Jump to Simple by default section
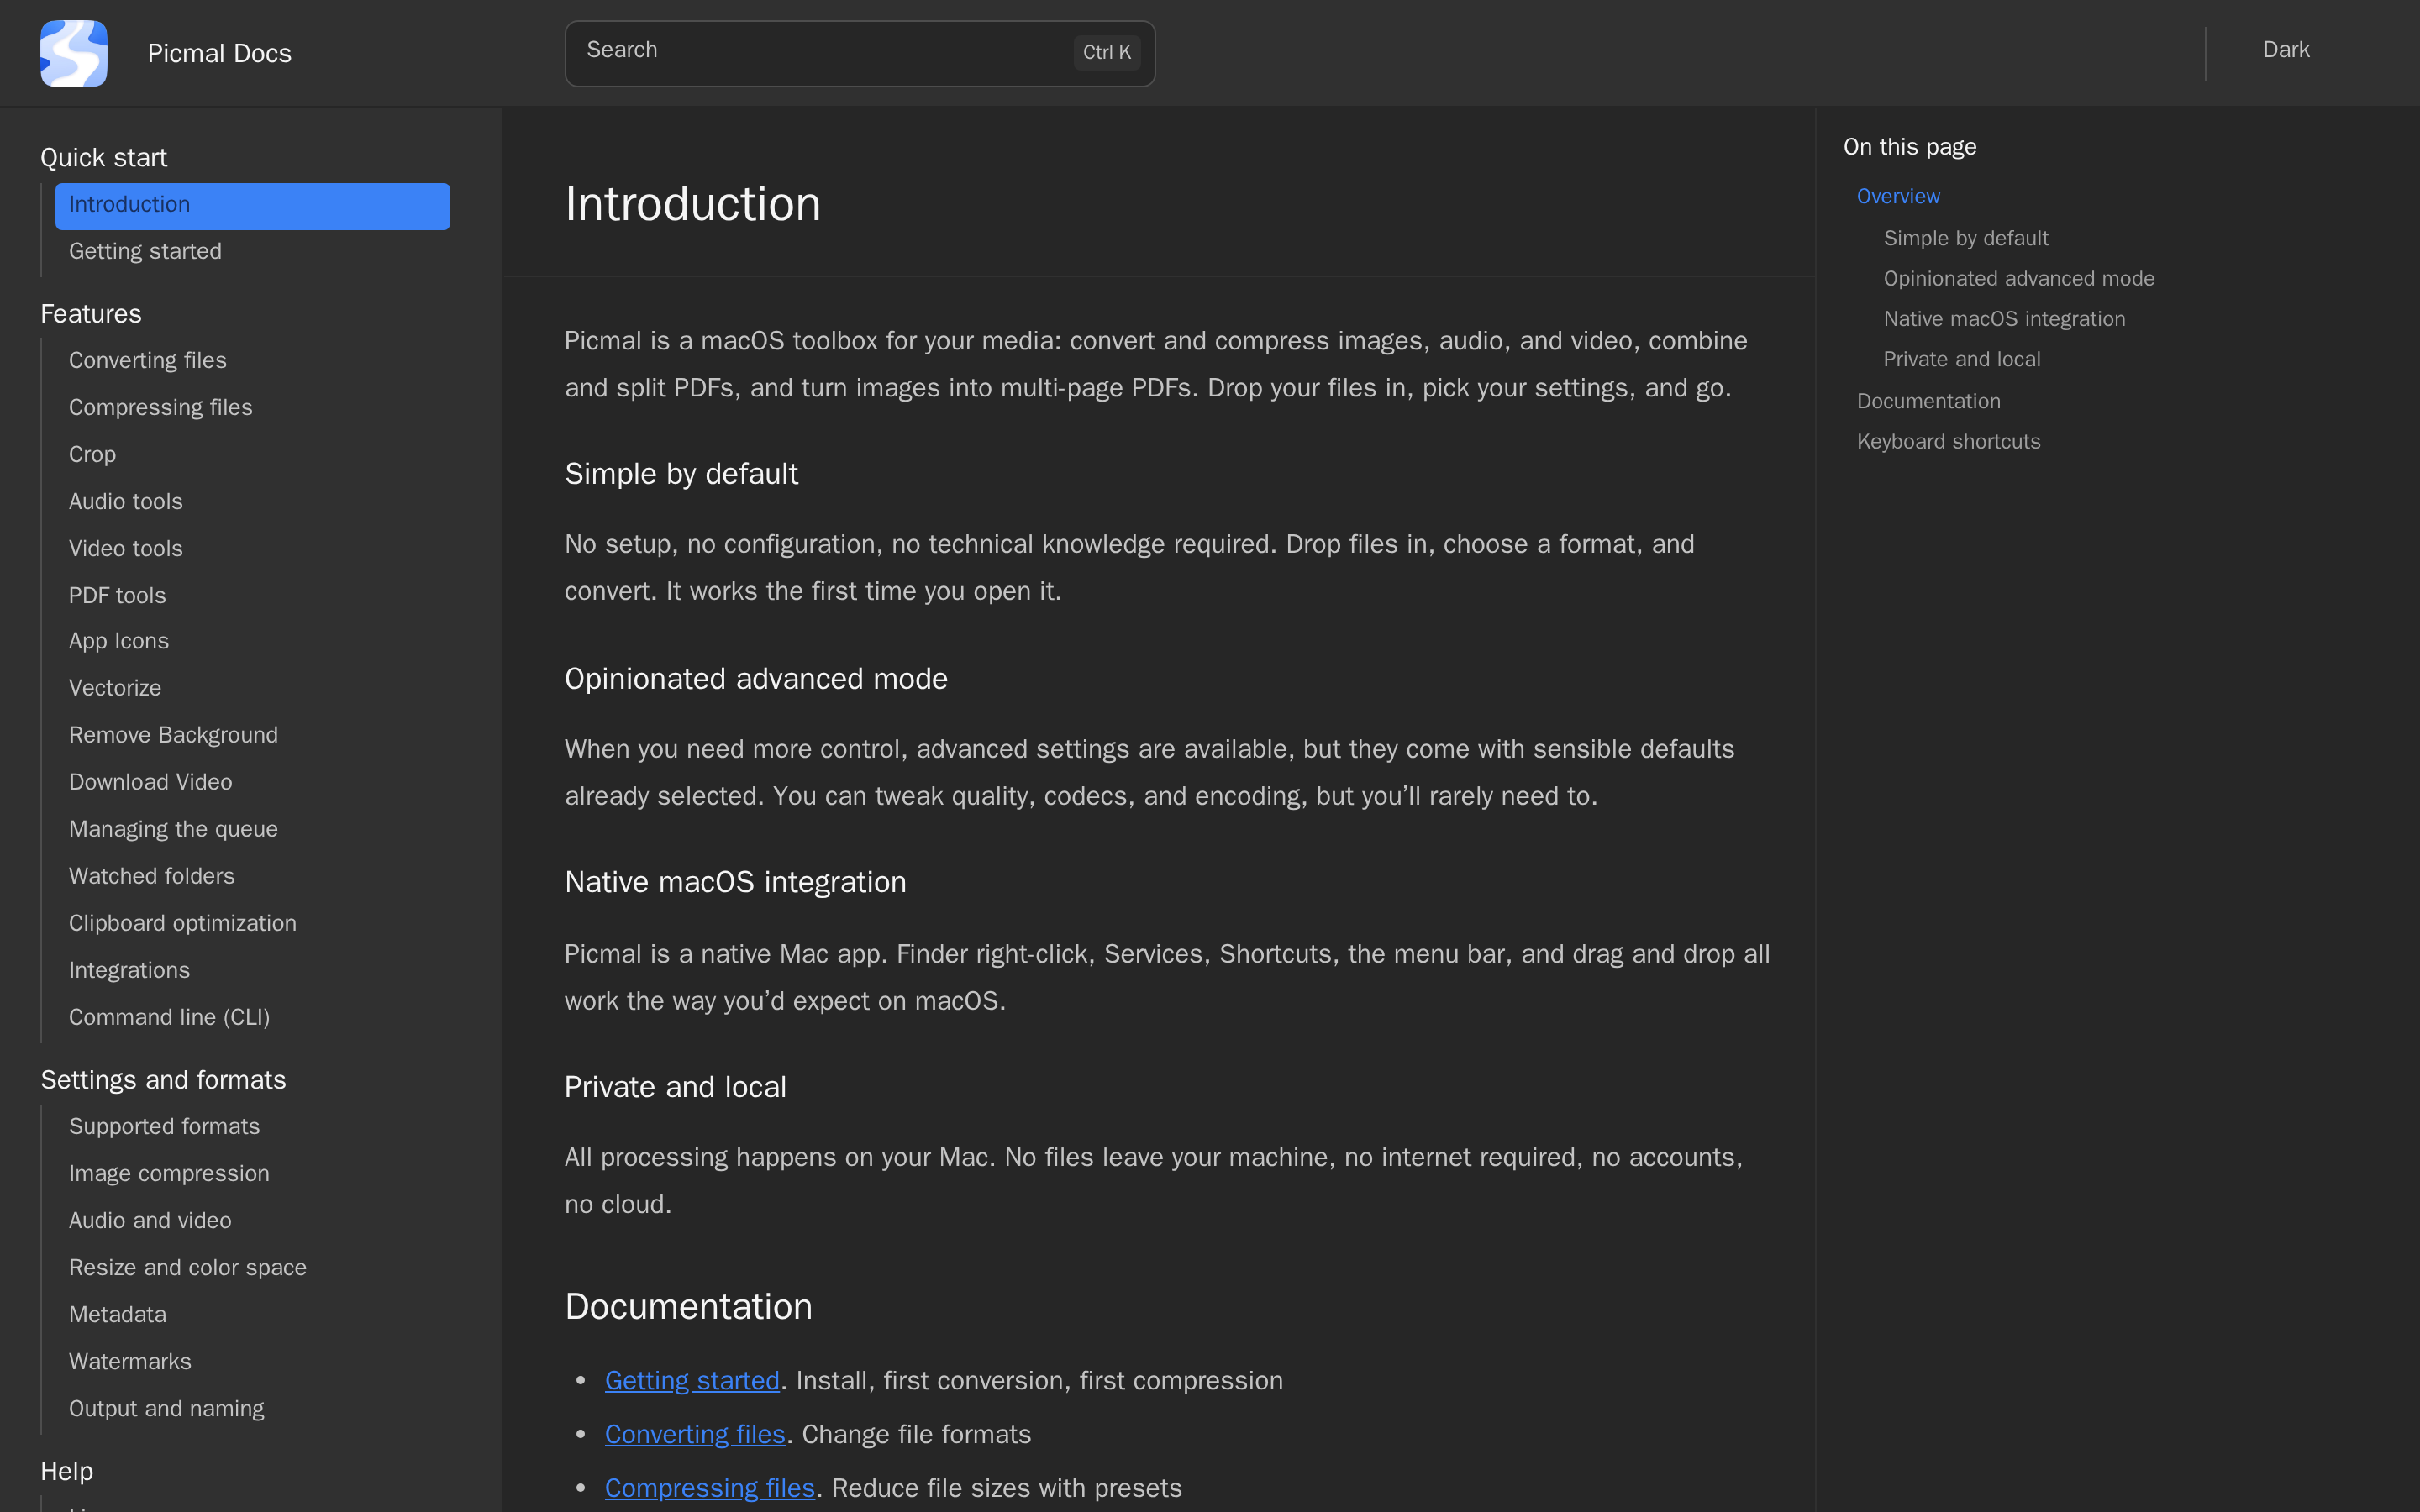Screen dimensions: 2420x1512 [x=1965, y=238]
